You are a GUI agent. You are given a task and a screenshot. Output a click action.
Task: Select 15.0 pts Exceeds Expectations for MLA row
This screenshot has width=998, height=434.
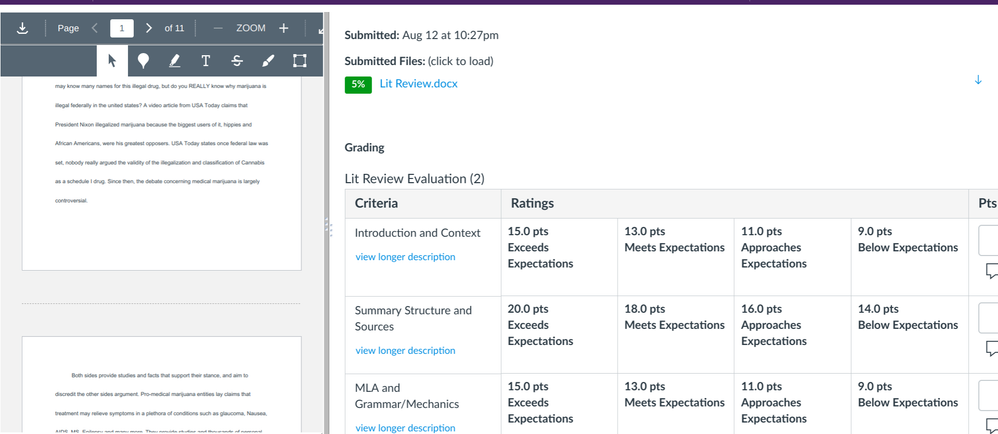click(x=559, y=404)
